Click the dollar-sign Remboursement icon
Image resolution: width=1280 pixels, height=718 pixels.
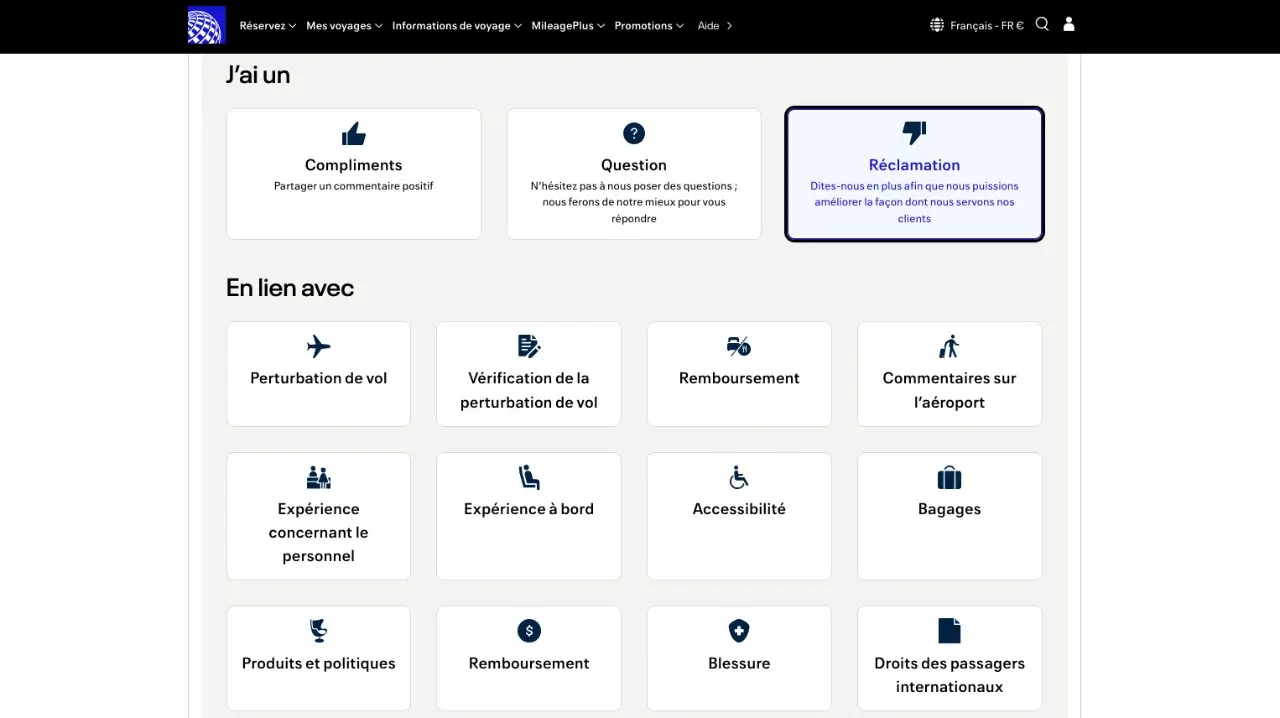pyautogui.click(x=529, y=631)
